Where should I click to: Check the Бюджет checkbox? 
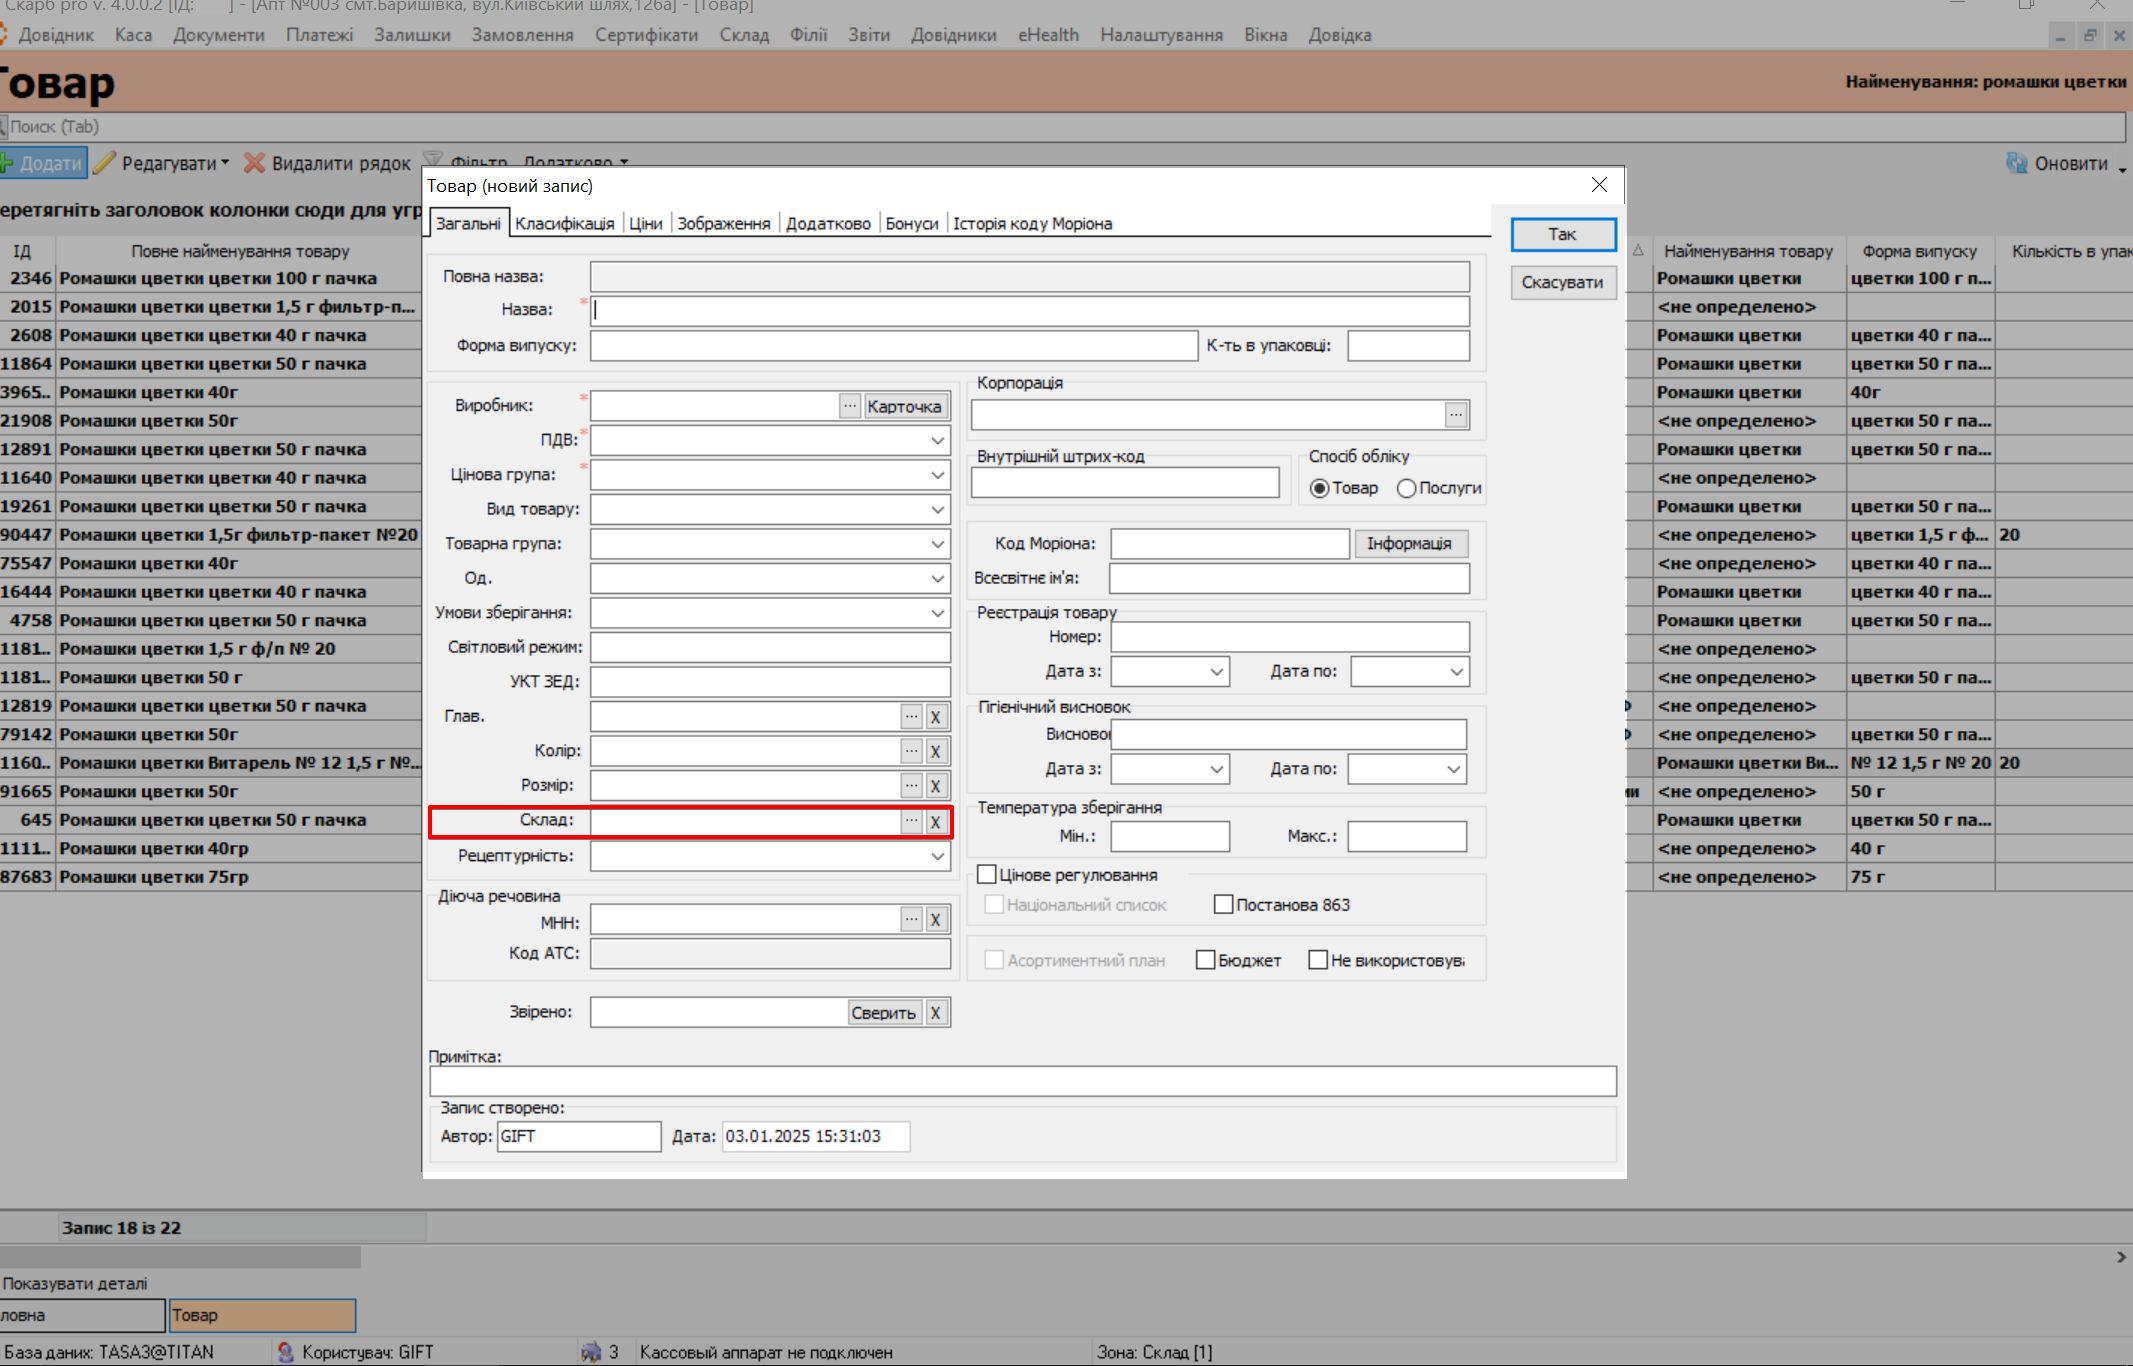click(x=1206, y=960)
